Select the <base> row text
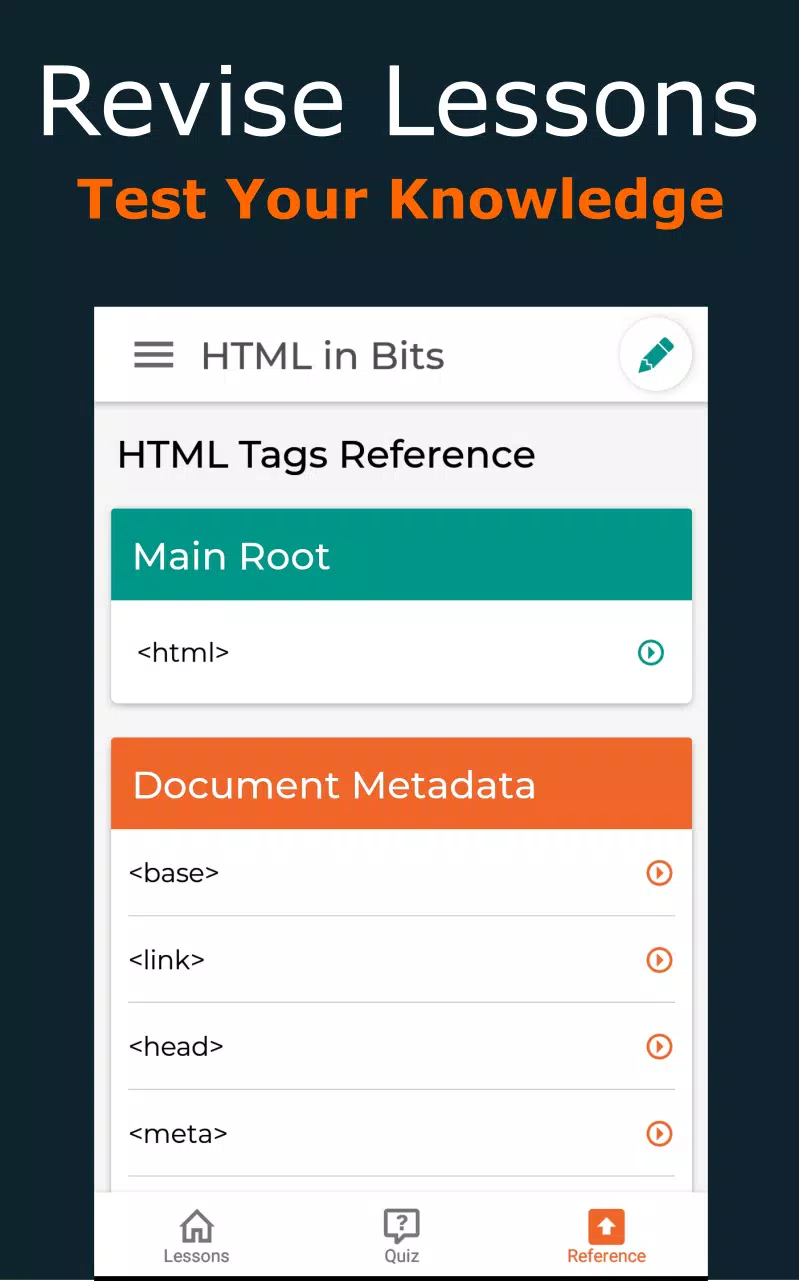The height and width of the screenshot is (1281, 799). 174,873
